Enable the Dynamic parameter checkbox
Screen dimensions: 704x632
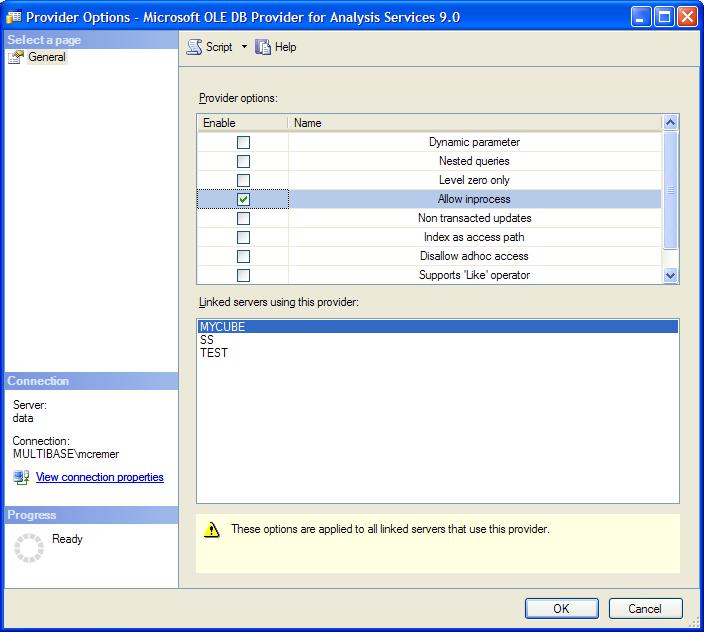(243, 142)
